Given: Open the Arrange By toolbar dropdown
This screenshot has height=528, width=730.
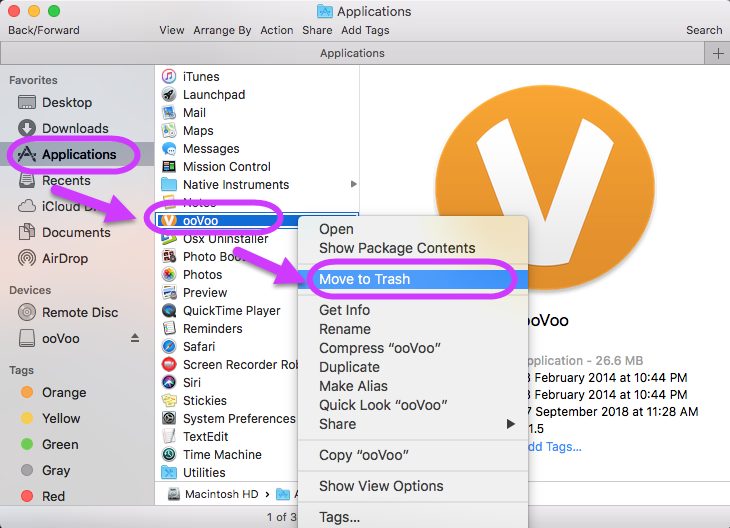Looking at the screenshot, I should (223, 30).
